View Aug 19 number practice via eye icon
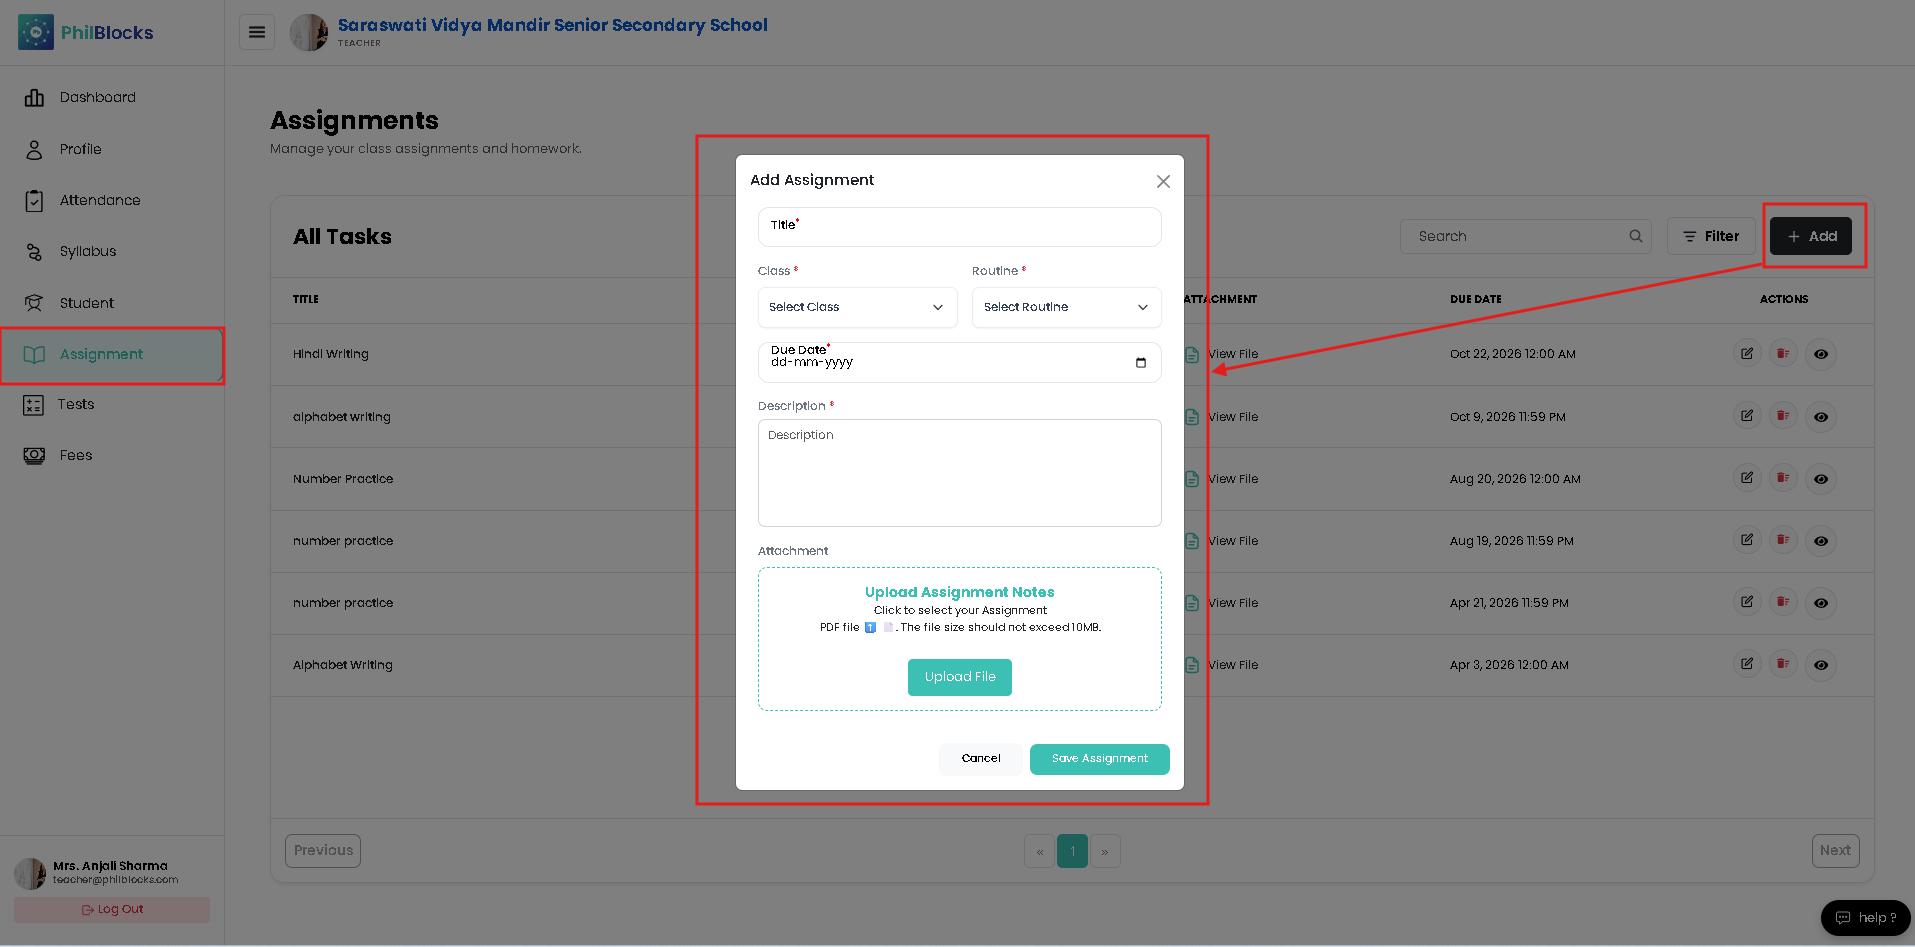 [x=1821, y=541]
